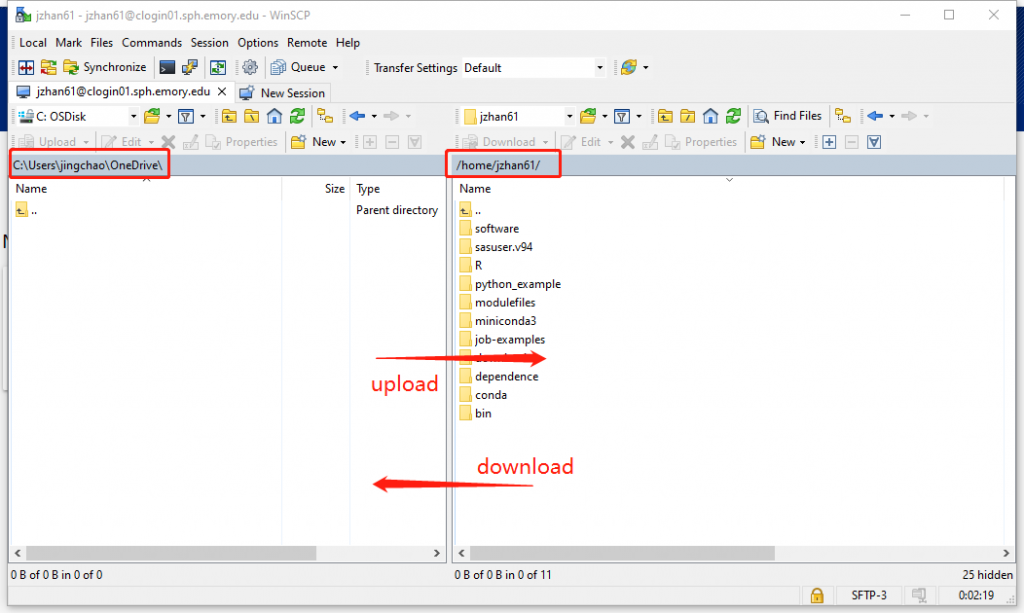This screenshot has height=613, width=1024.
Task: Select the software folder
Action: 489,228
